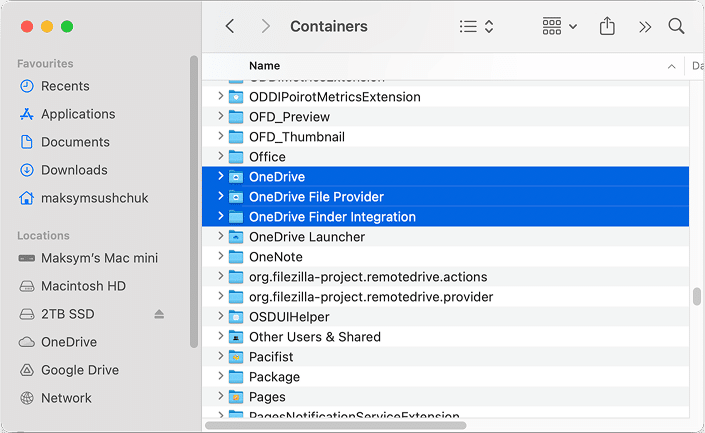
Task: Select the Pacifist folder
Action: tap(445, 357)
